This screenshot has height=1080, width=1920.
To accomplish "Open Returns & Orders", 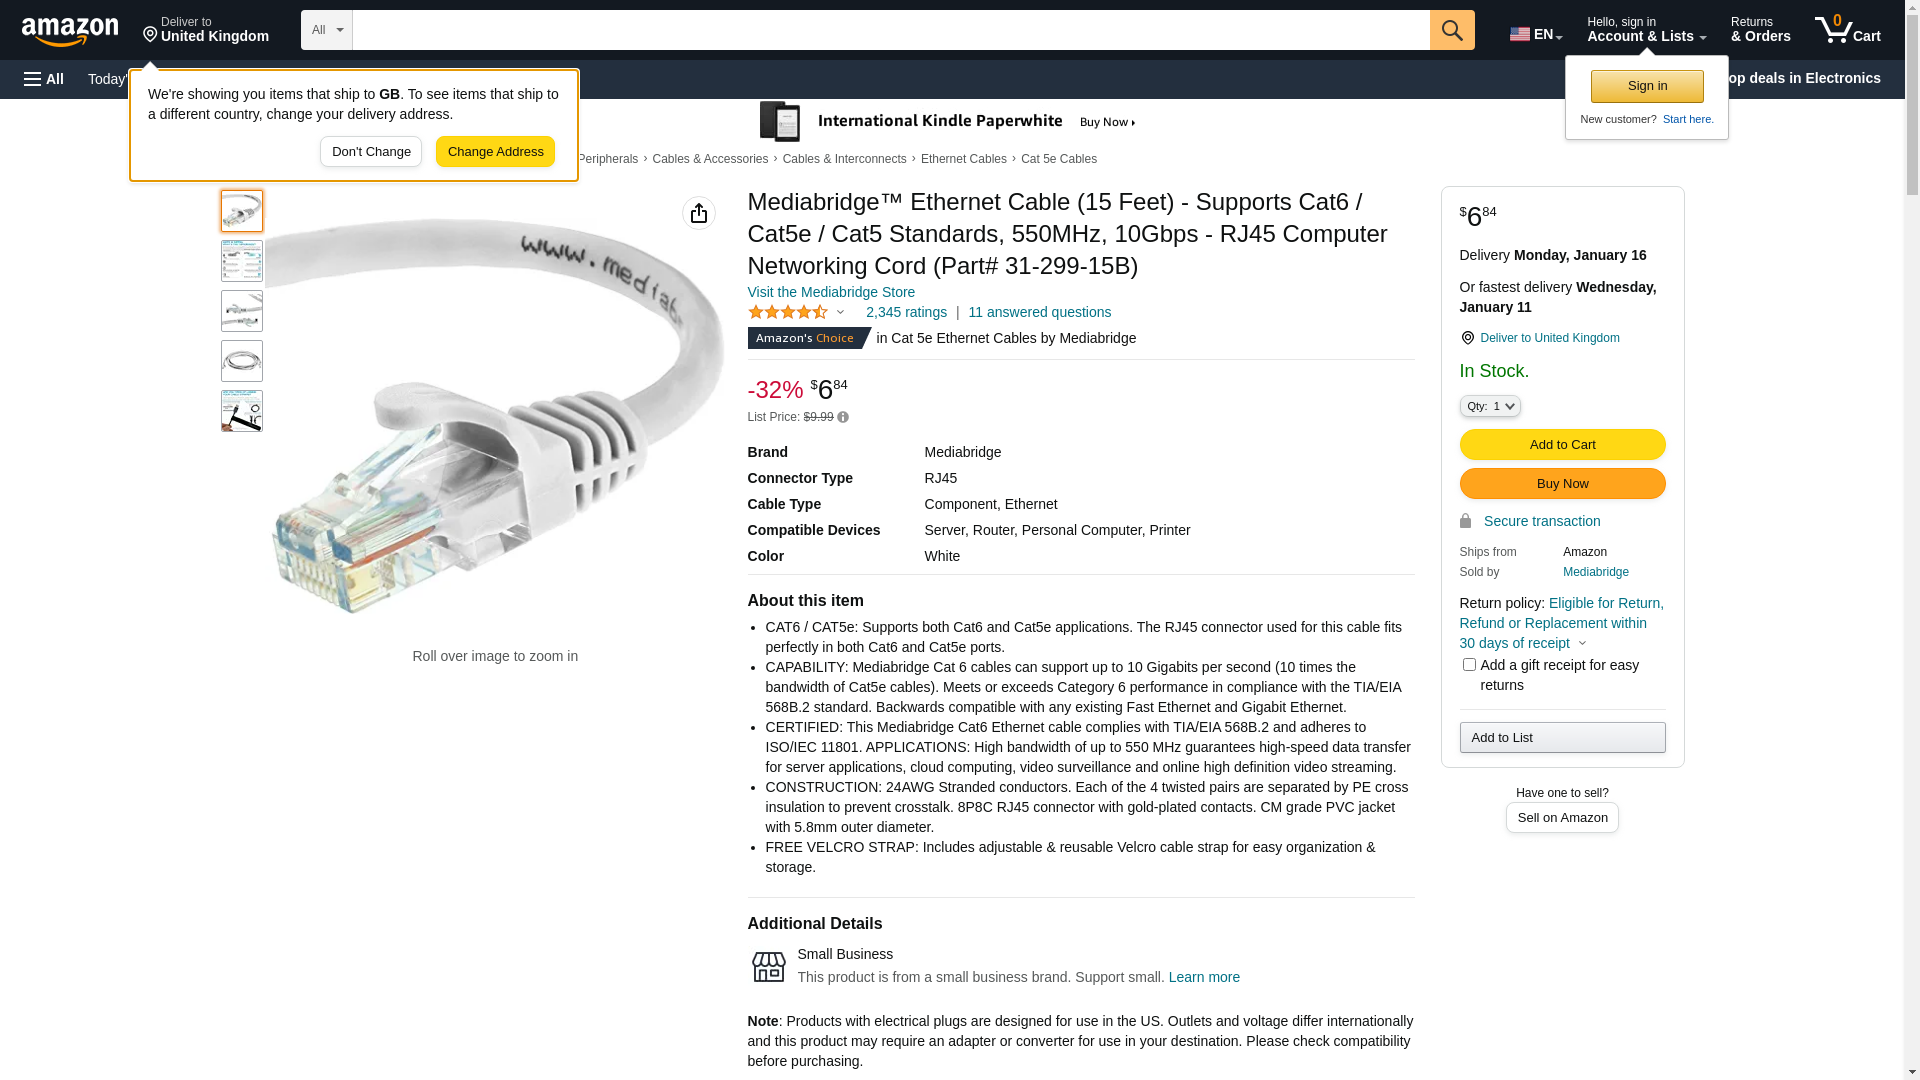I will click(1760, 30).
